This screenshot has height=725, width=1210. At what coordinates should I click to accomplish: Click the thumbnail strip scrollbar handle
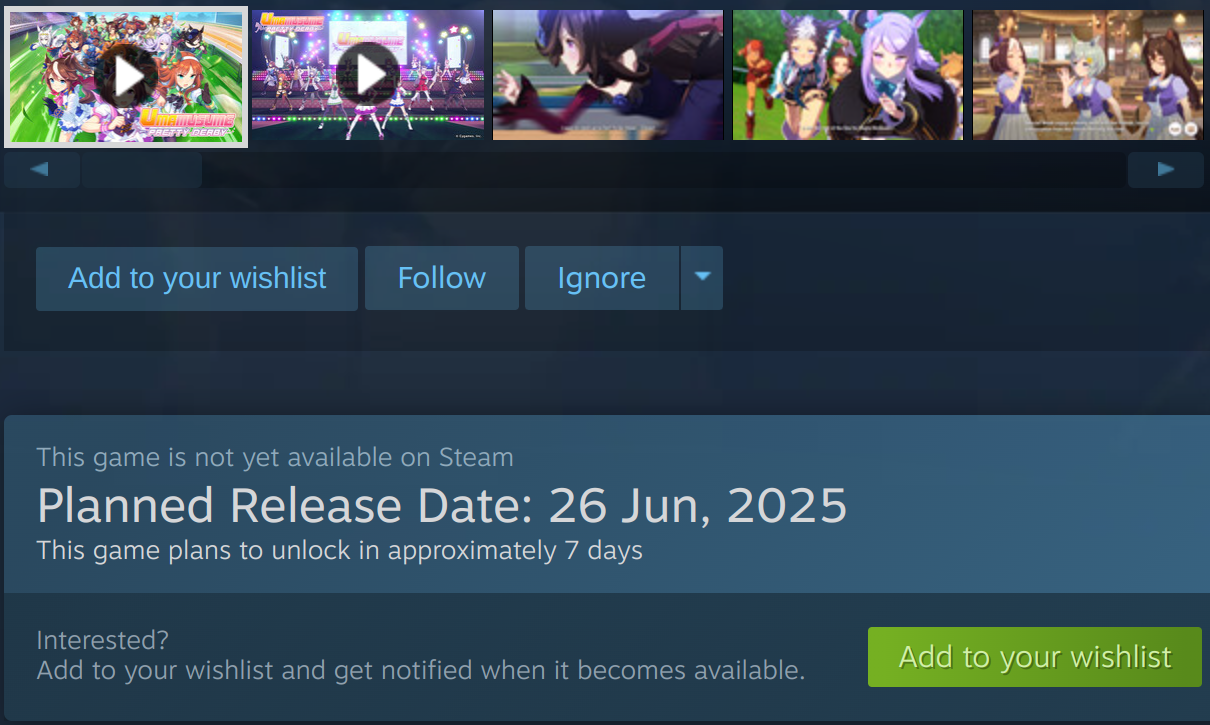pos(141,170)
